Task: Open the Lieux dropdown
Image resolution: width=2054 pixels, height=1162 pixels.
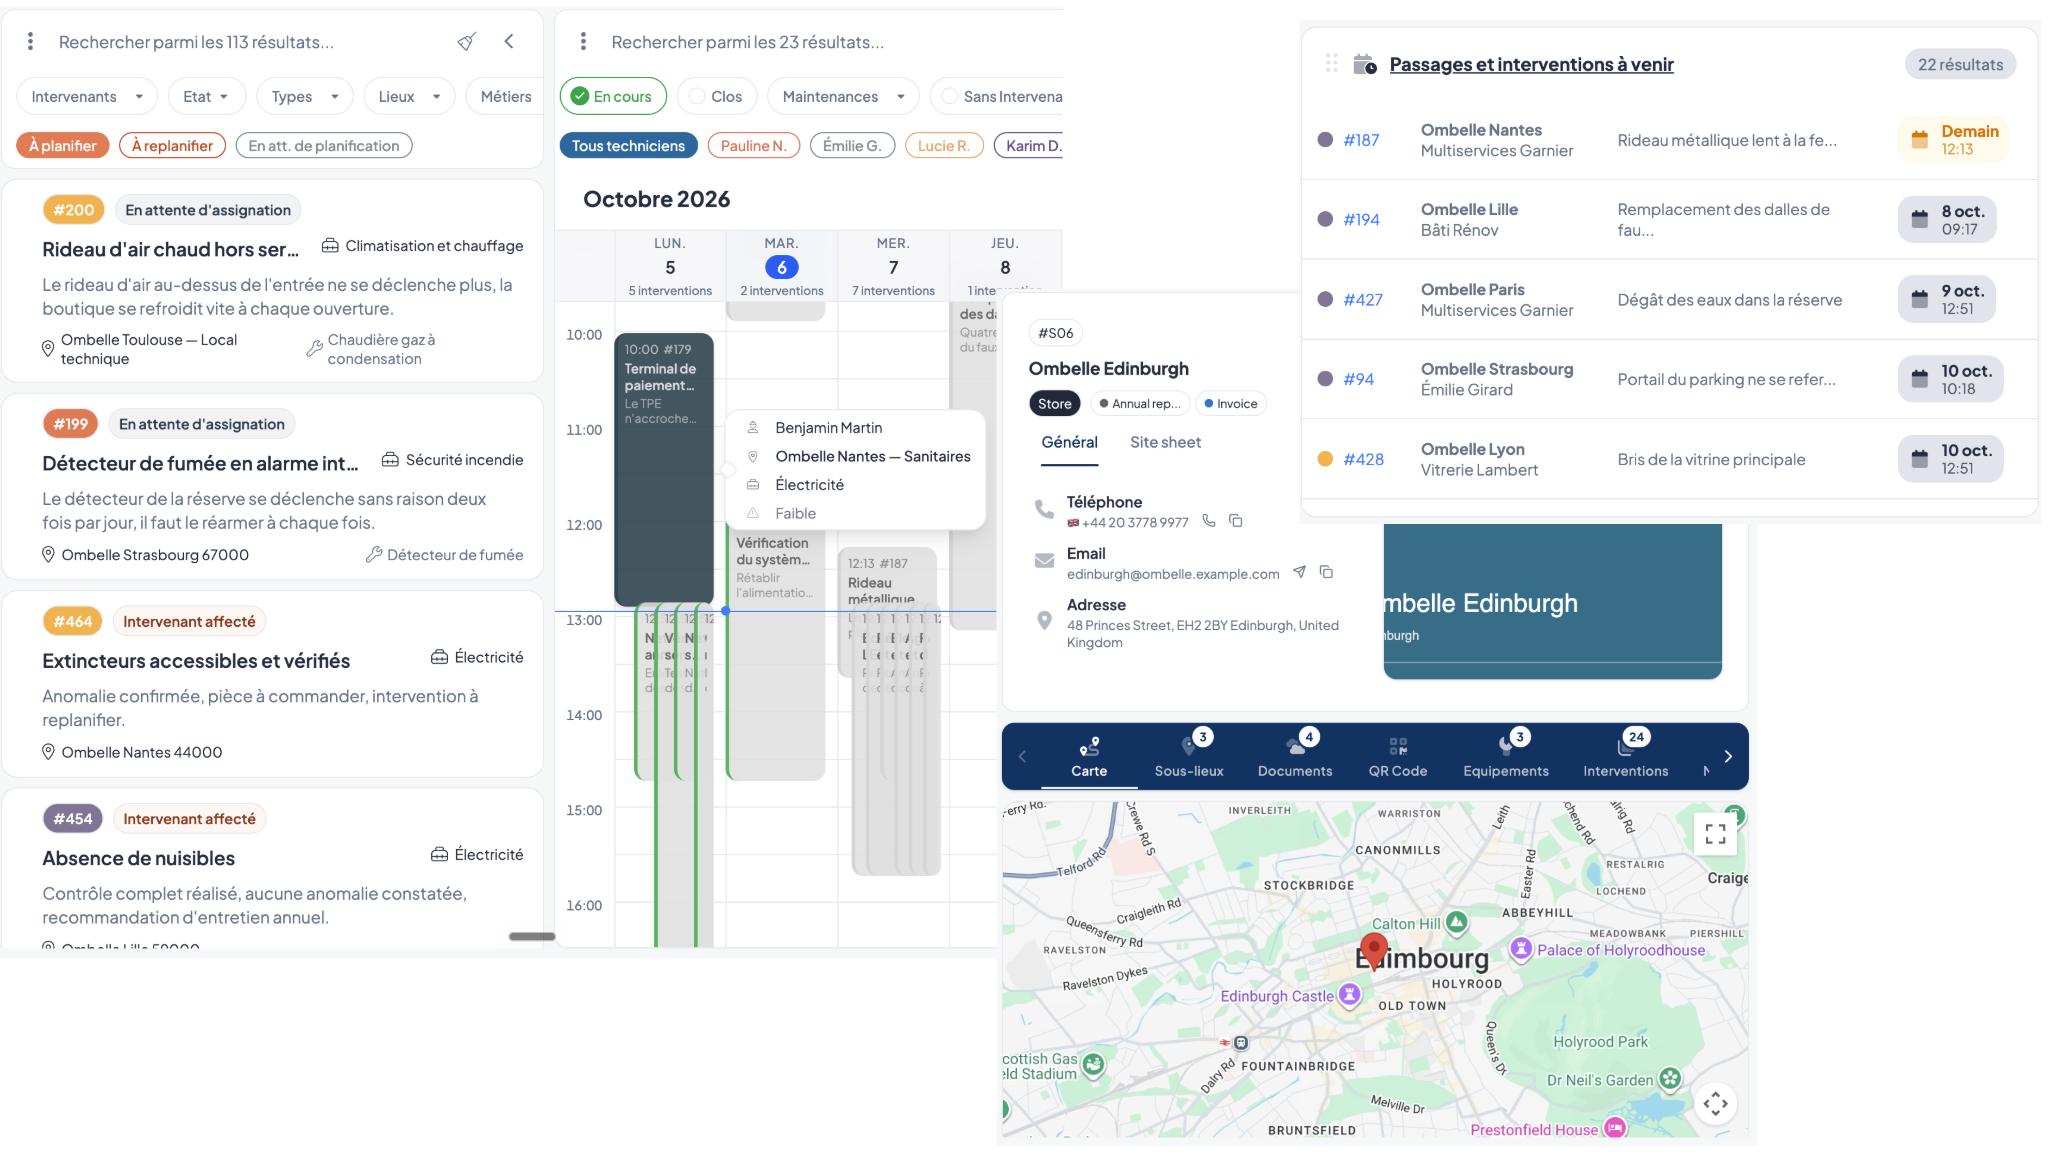Action: 409,97
